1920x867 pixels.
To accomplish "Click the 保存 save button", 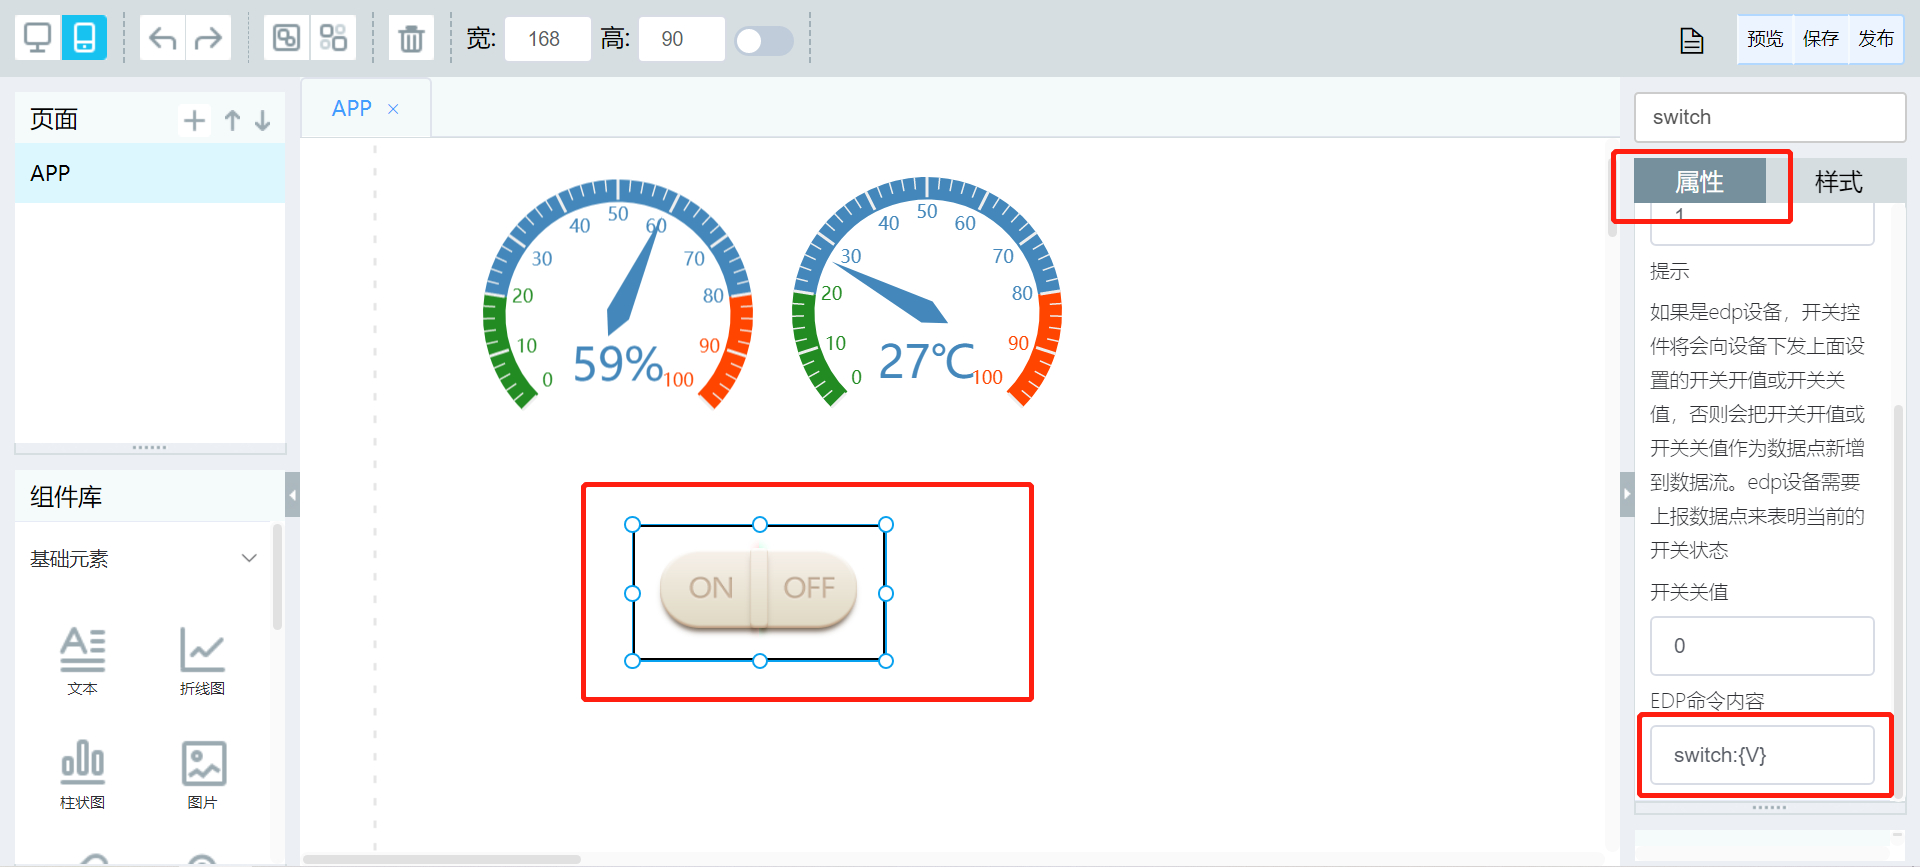I will click(1821, 39).
